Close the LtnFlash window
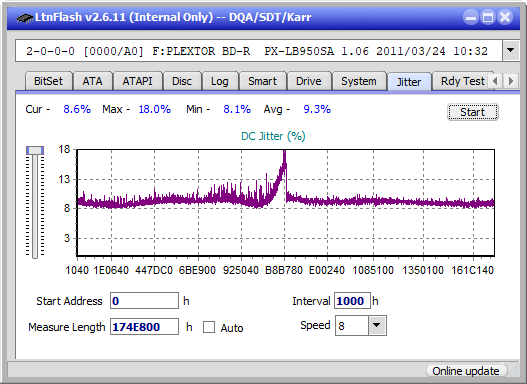Image resolution: width=527 pixels, height=384 pixels. tap(505, 17)
